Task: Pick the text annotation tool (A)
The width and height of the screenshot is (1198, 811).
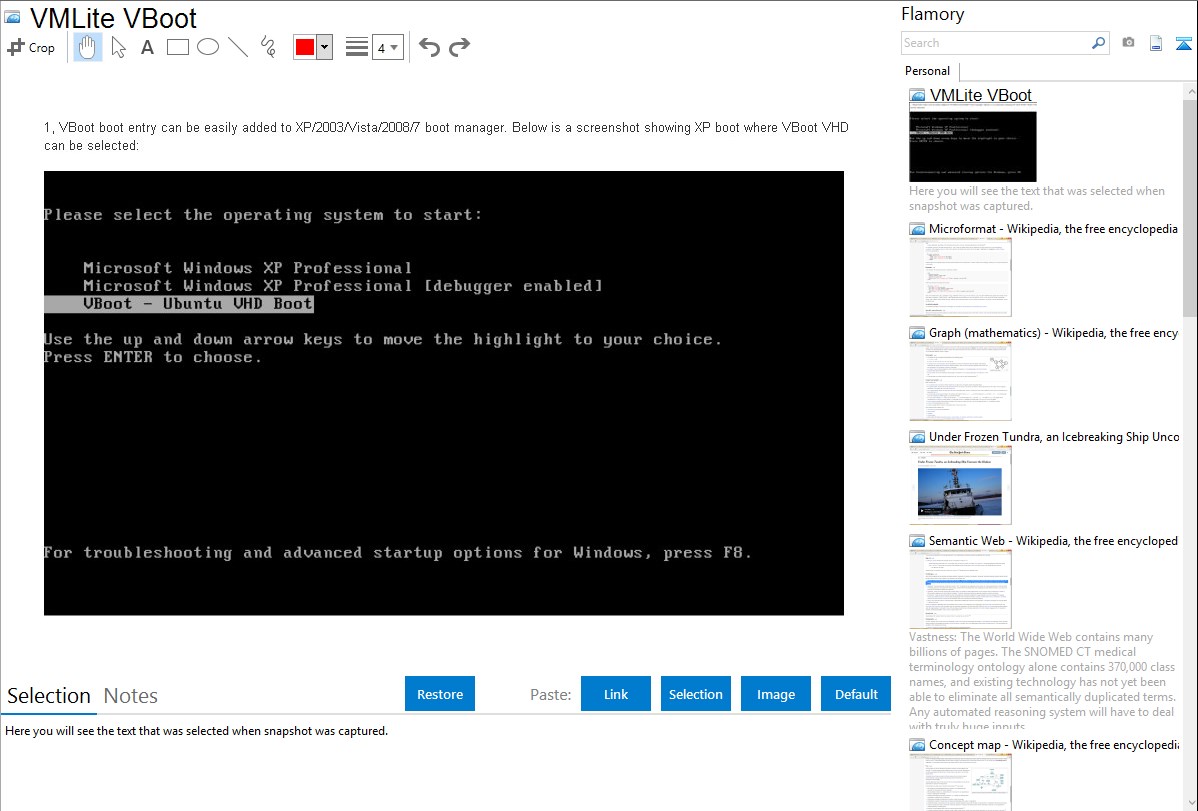Action: pos(147,47)
